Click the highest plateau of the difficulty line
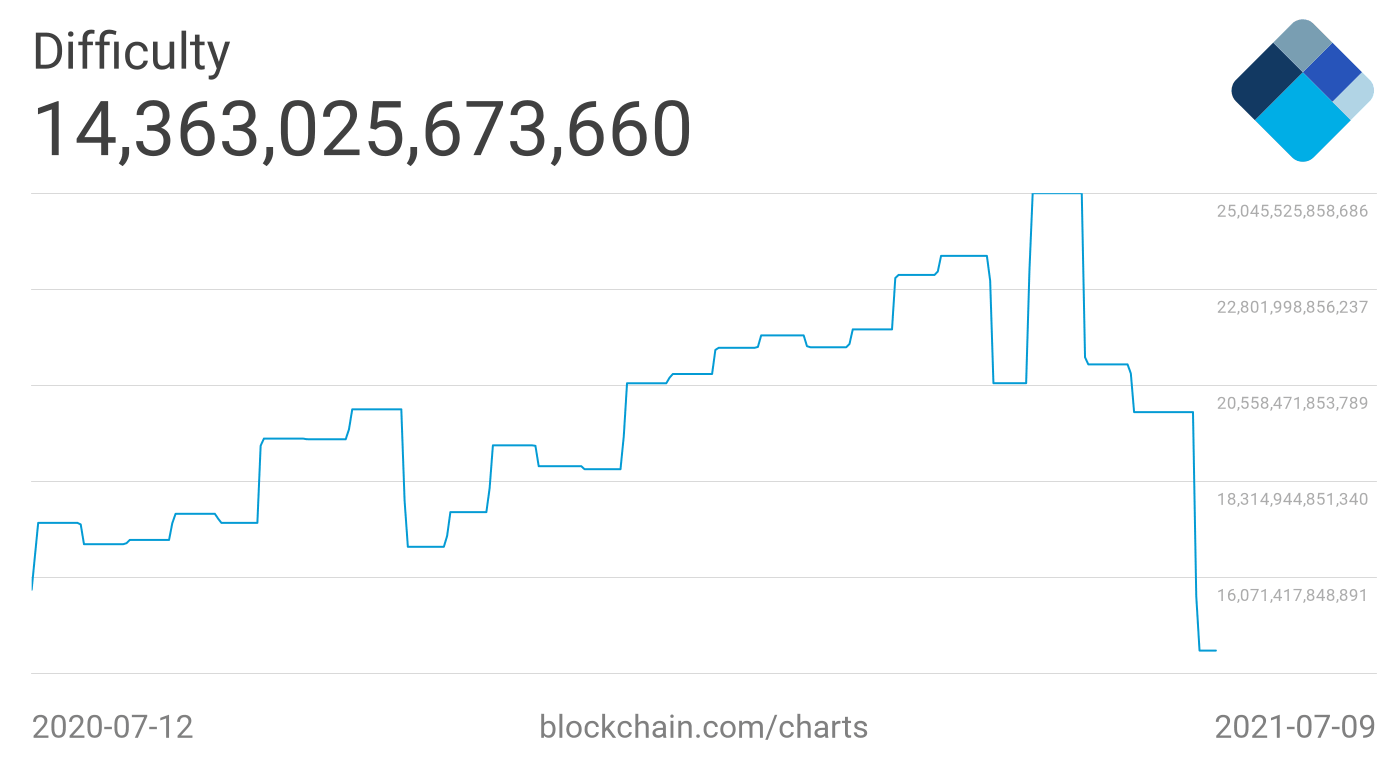 [1057, 194]
